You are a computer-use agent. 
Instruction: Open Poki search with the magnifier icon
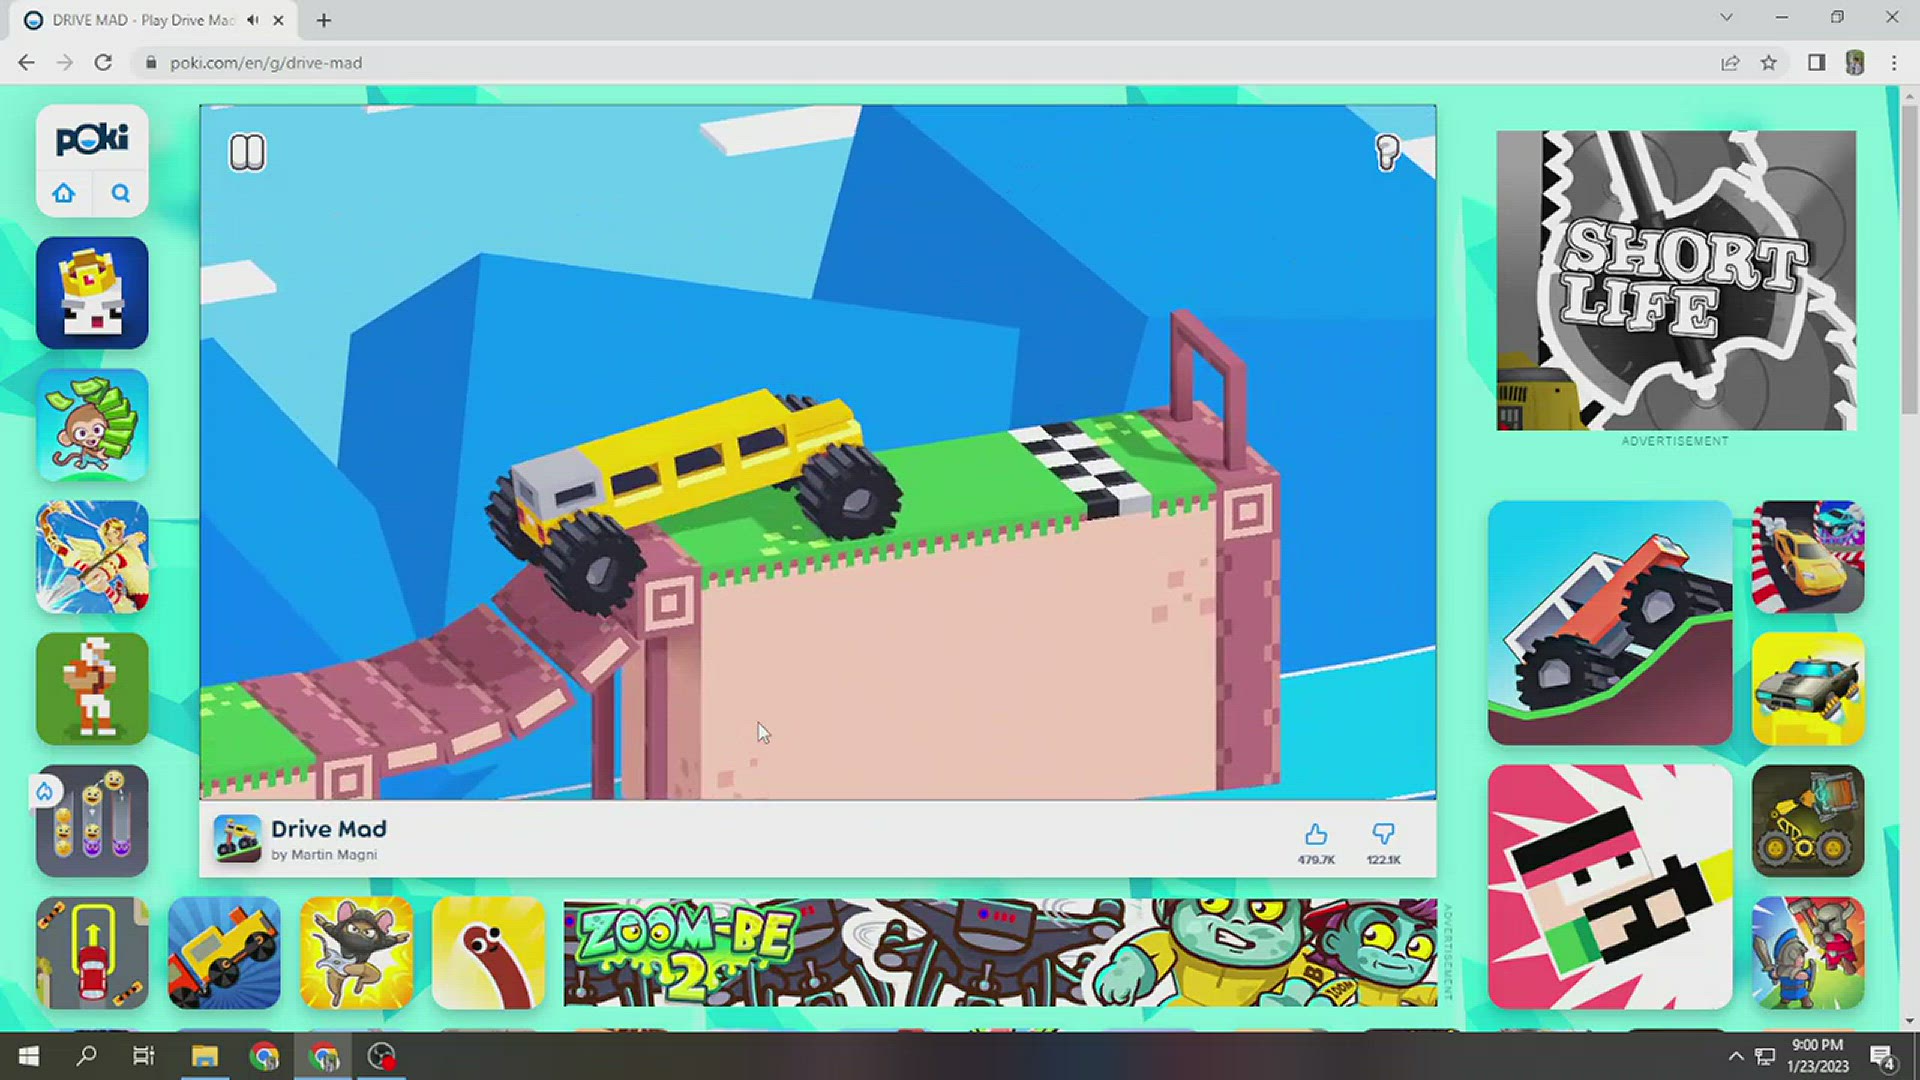point(120,193)
